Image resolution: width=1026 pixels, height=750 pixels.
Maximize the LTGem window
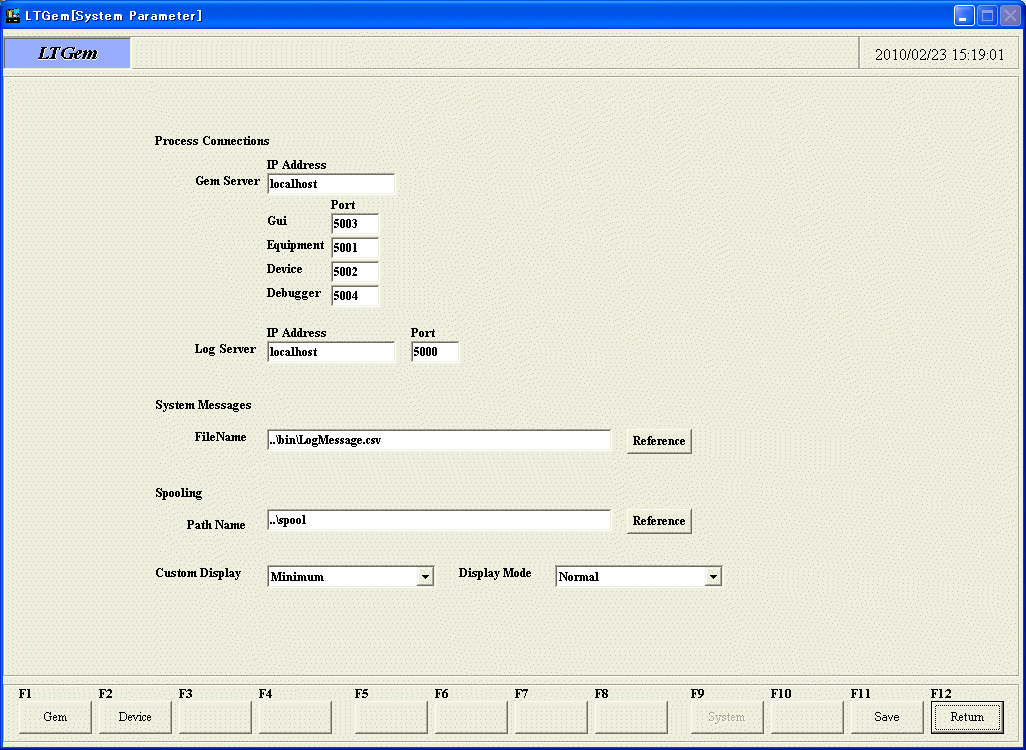987,15
